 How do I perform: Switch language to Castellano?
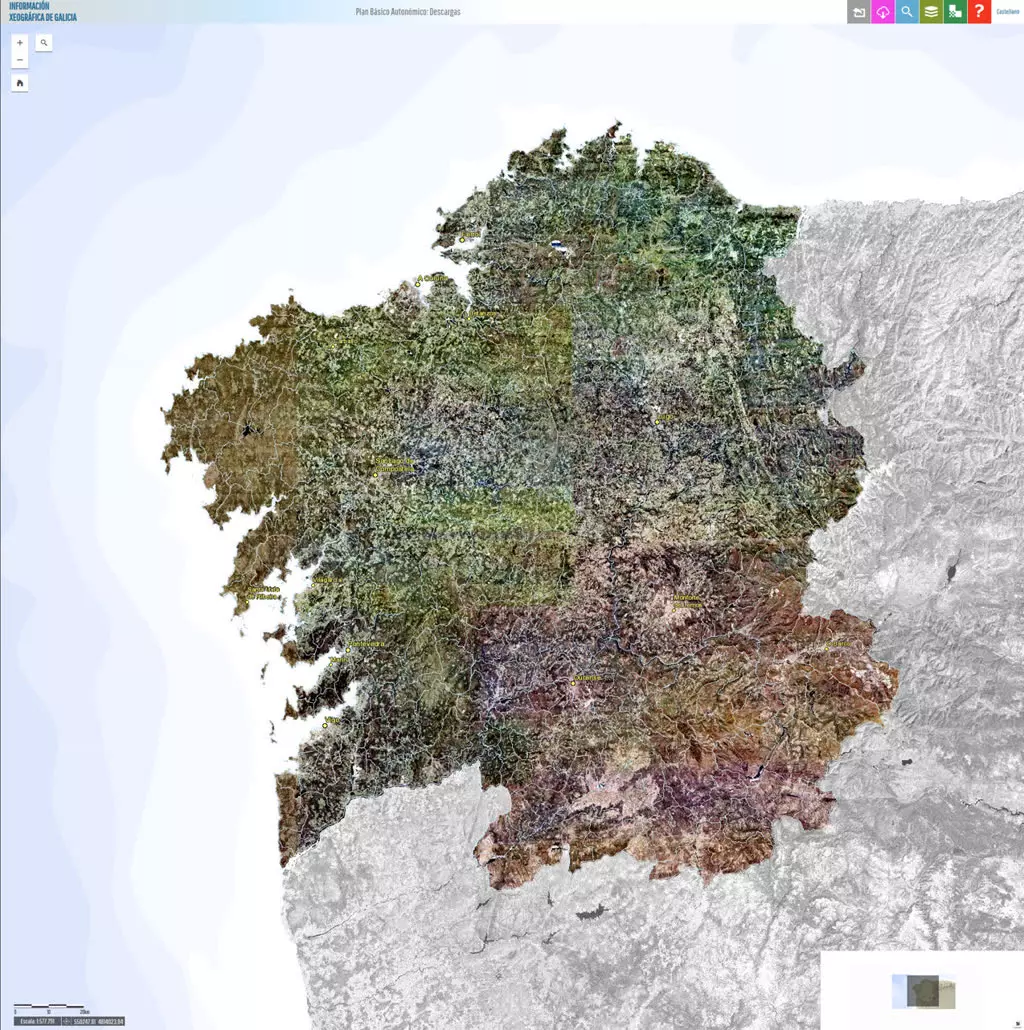(1008, 12)
